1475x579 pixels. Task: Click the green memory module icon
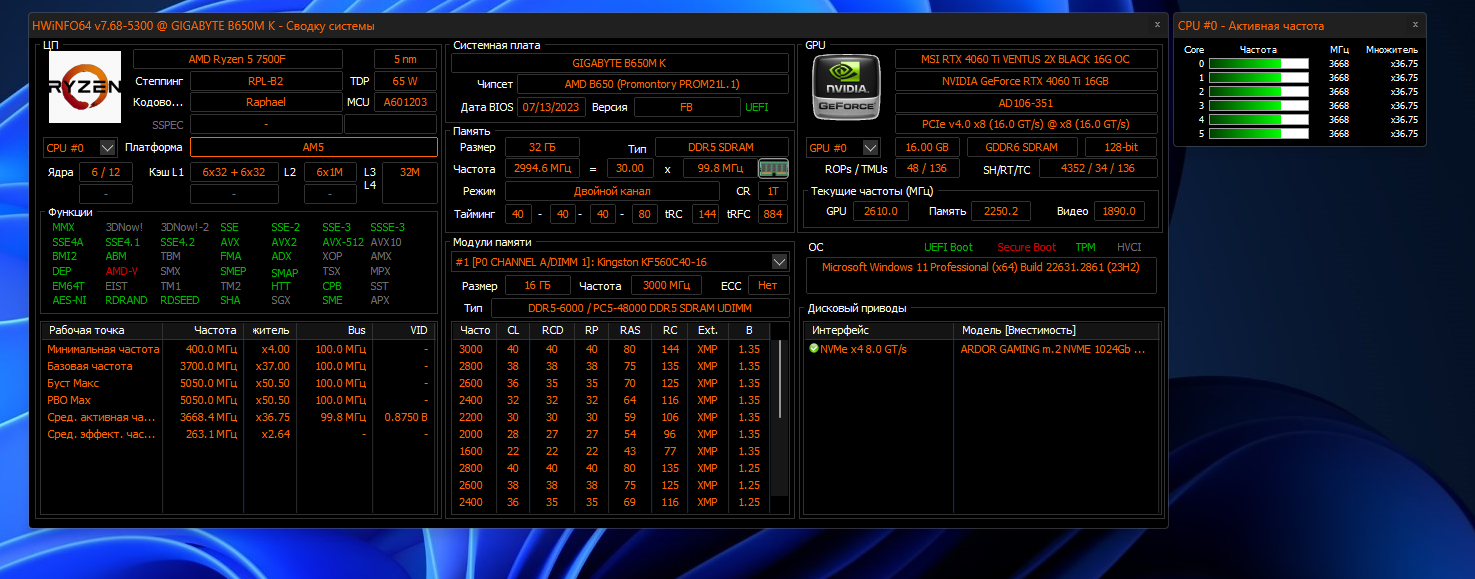pos(773,168)
